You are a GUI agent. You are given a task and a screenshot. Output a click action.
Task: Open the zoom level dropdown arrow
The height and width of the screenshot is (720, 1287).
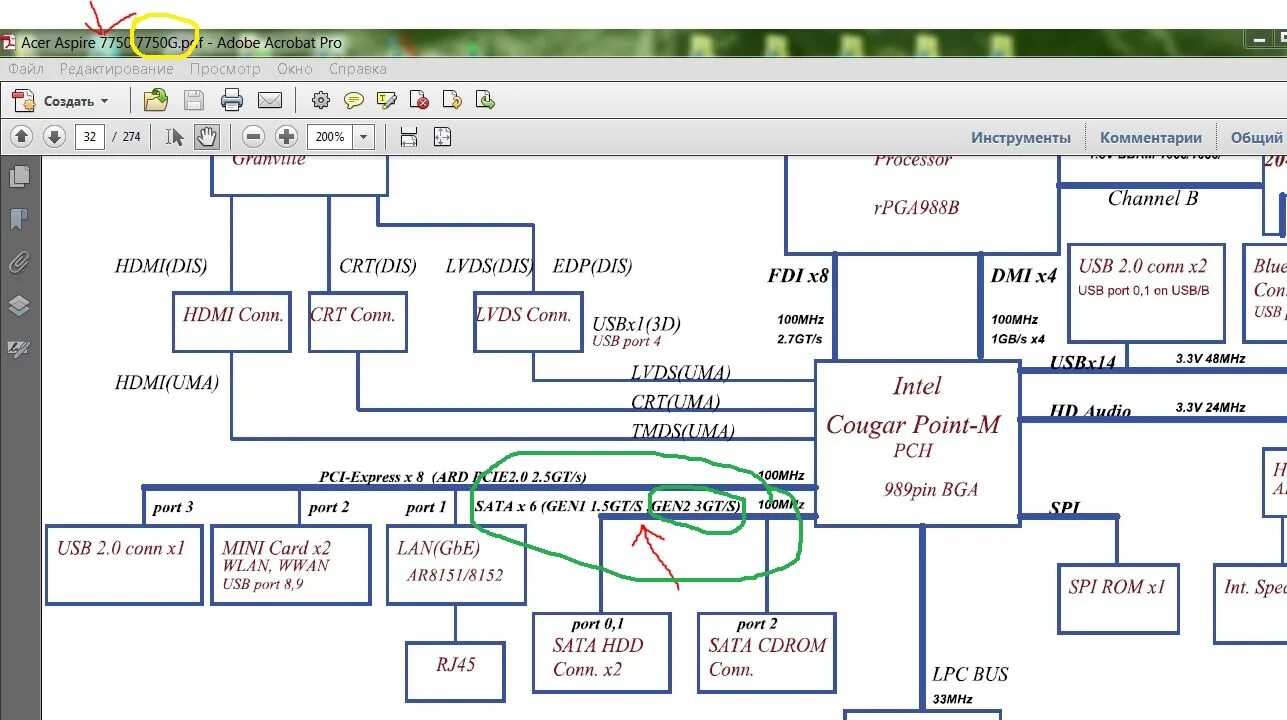(364, 137)
